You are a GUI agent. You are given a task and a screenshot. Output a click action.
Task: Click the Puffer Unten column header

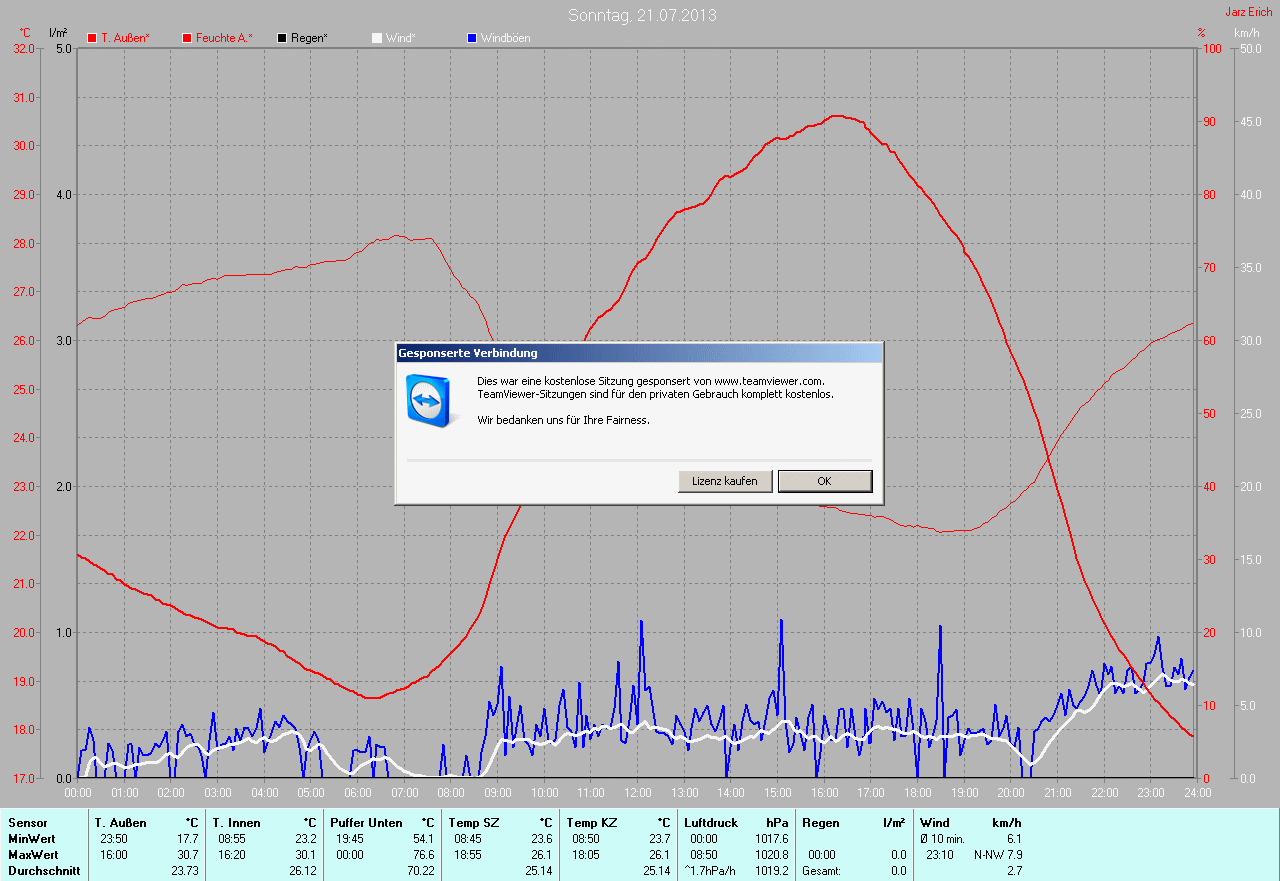(x=366, y=823)
